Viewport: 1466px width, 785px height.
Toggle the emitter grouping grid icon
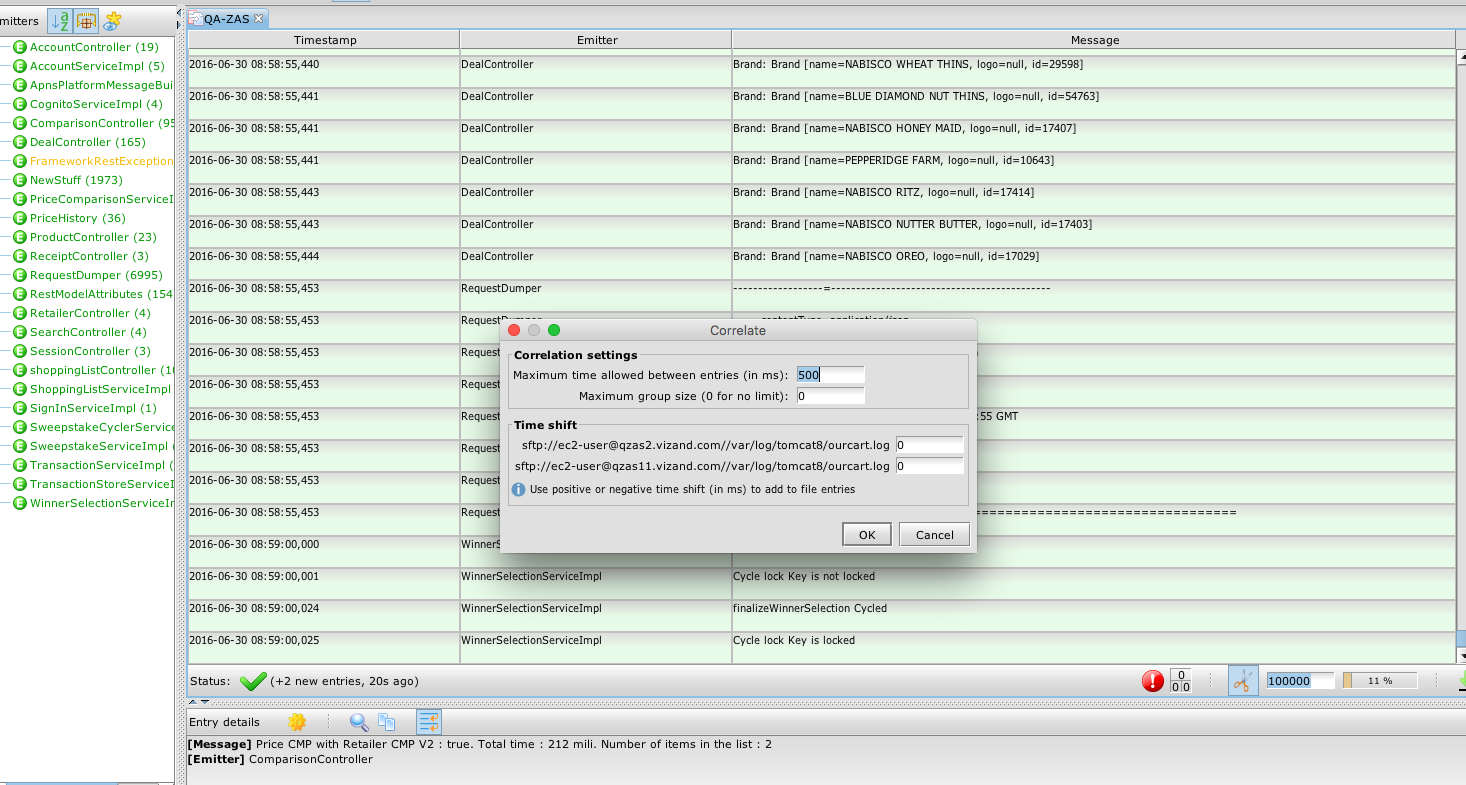tap(86, 20)
